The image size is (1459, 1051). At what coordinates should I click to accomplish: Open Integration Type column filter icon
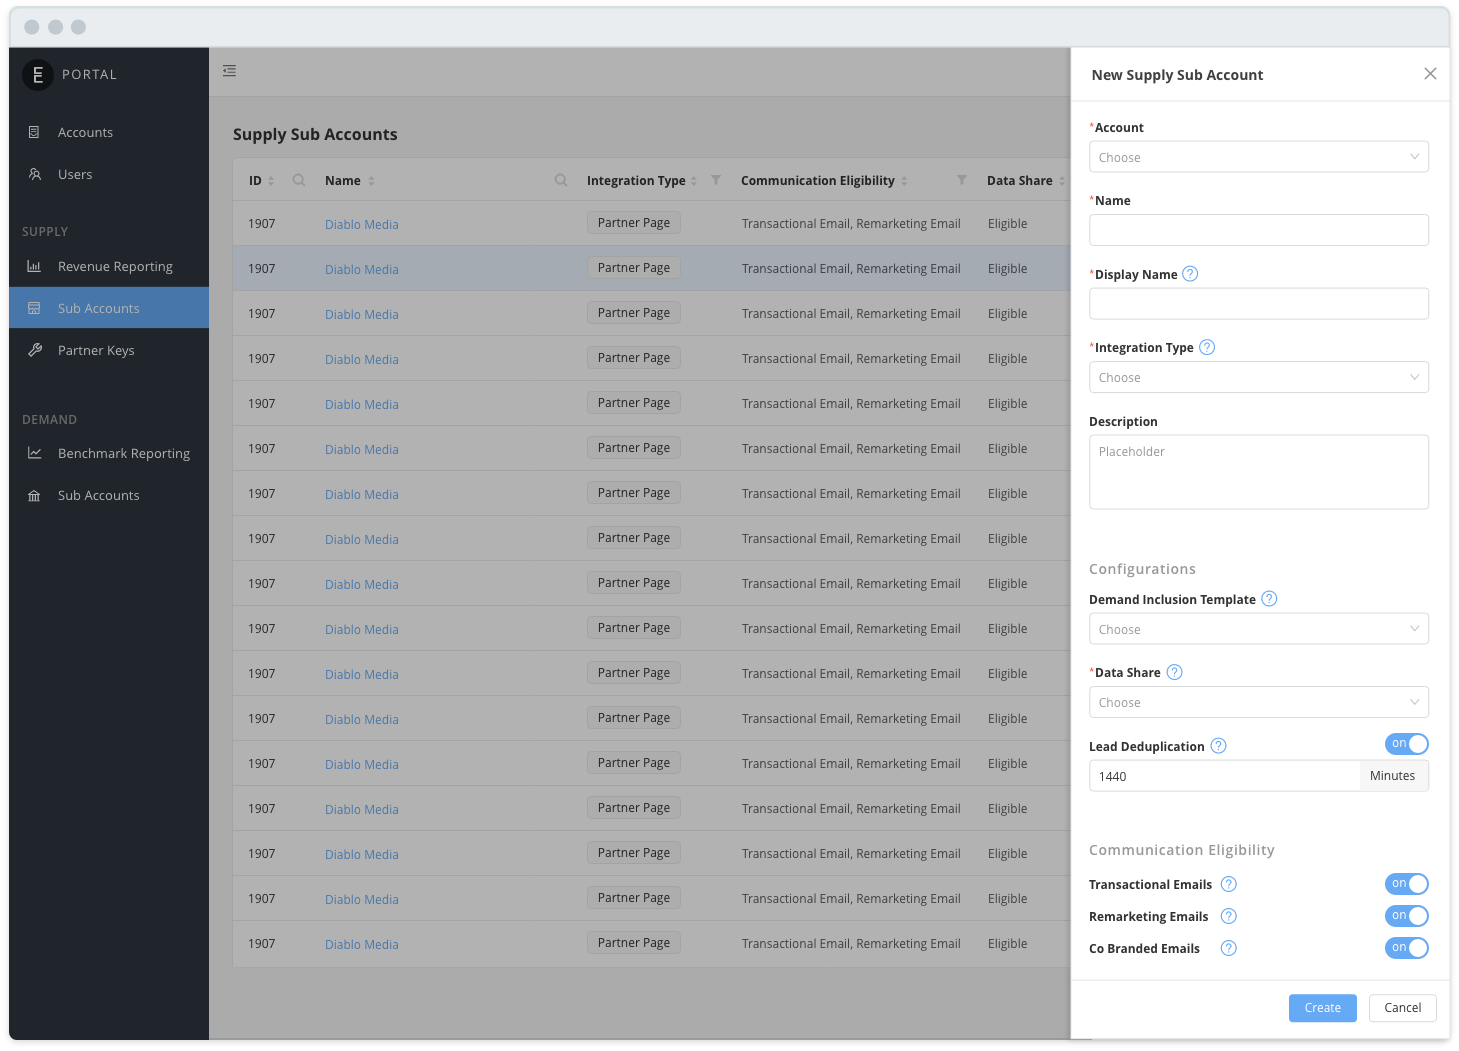coord(716,181)
